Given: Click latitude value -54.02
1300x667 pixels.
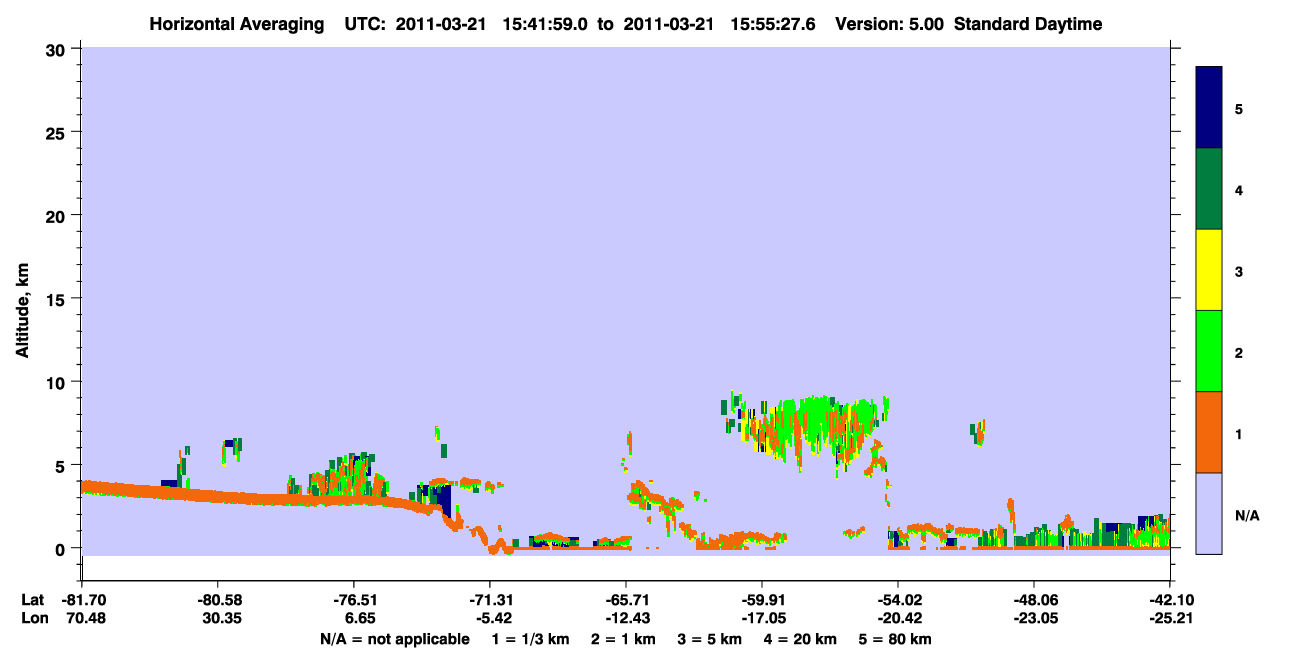Looking at the screenshot, I should (x=898, y=600).
